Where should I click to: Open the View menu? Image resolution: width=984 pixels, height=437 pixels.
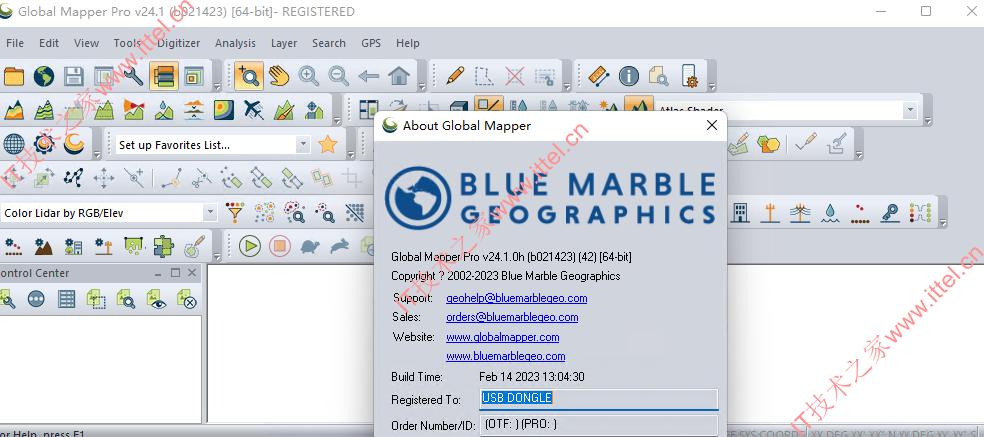(x=86, y=43)
